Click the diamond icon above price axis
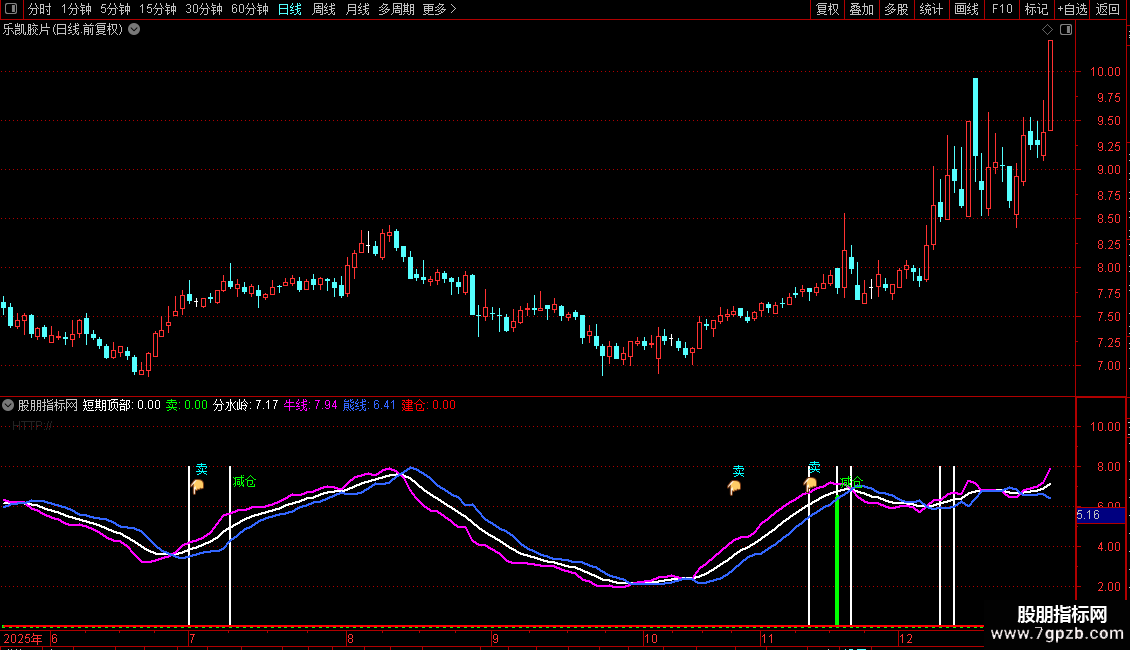Viewport: 1130px width, 650px height. pos(1047,30)
